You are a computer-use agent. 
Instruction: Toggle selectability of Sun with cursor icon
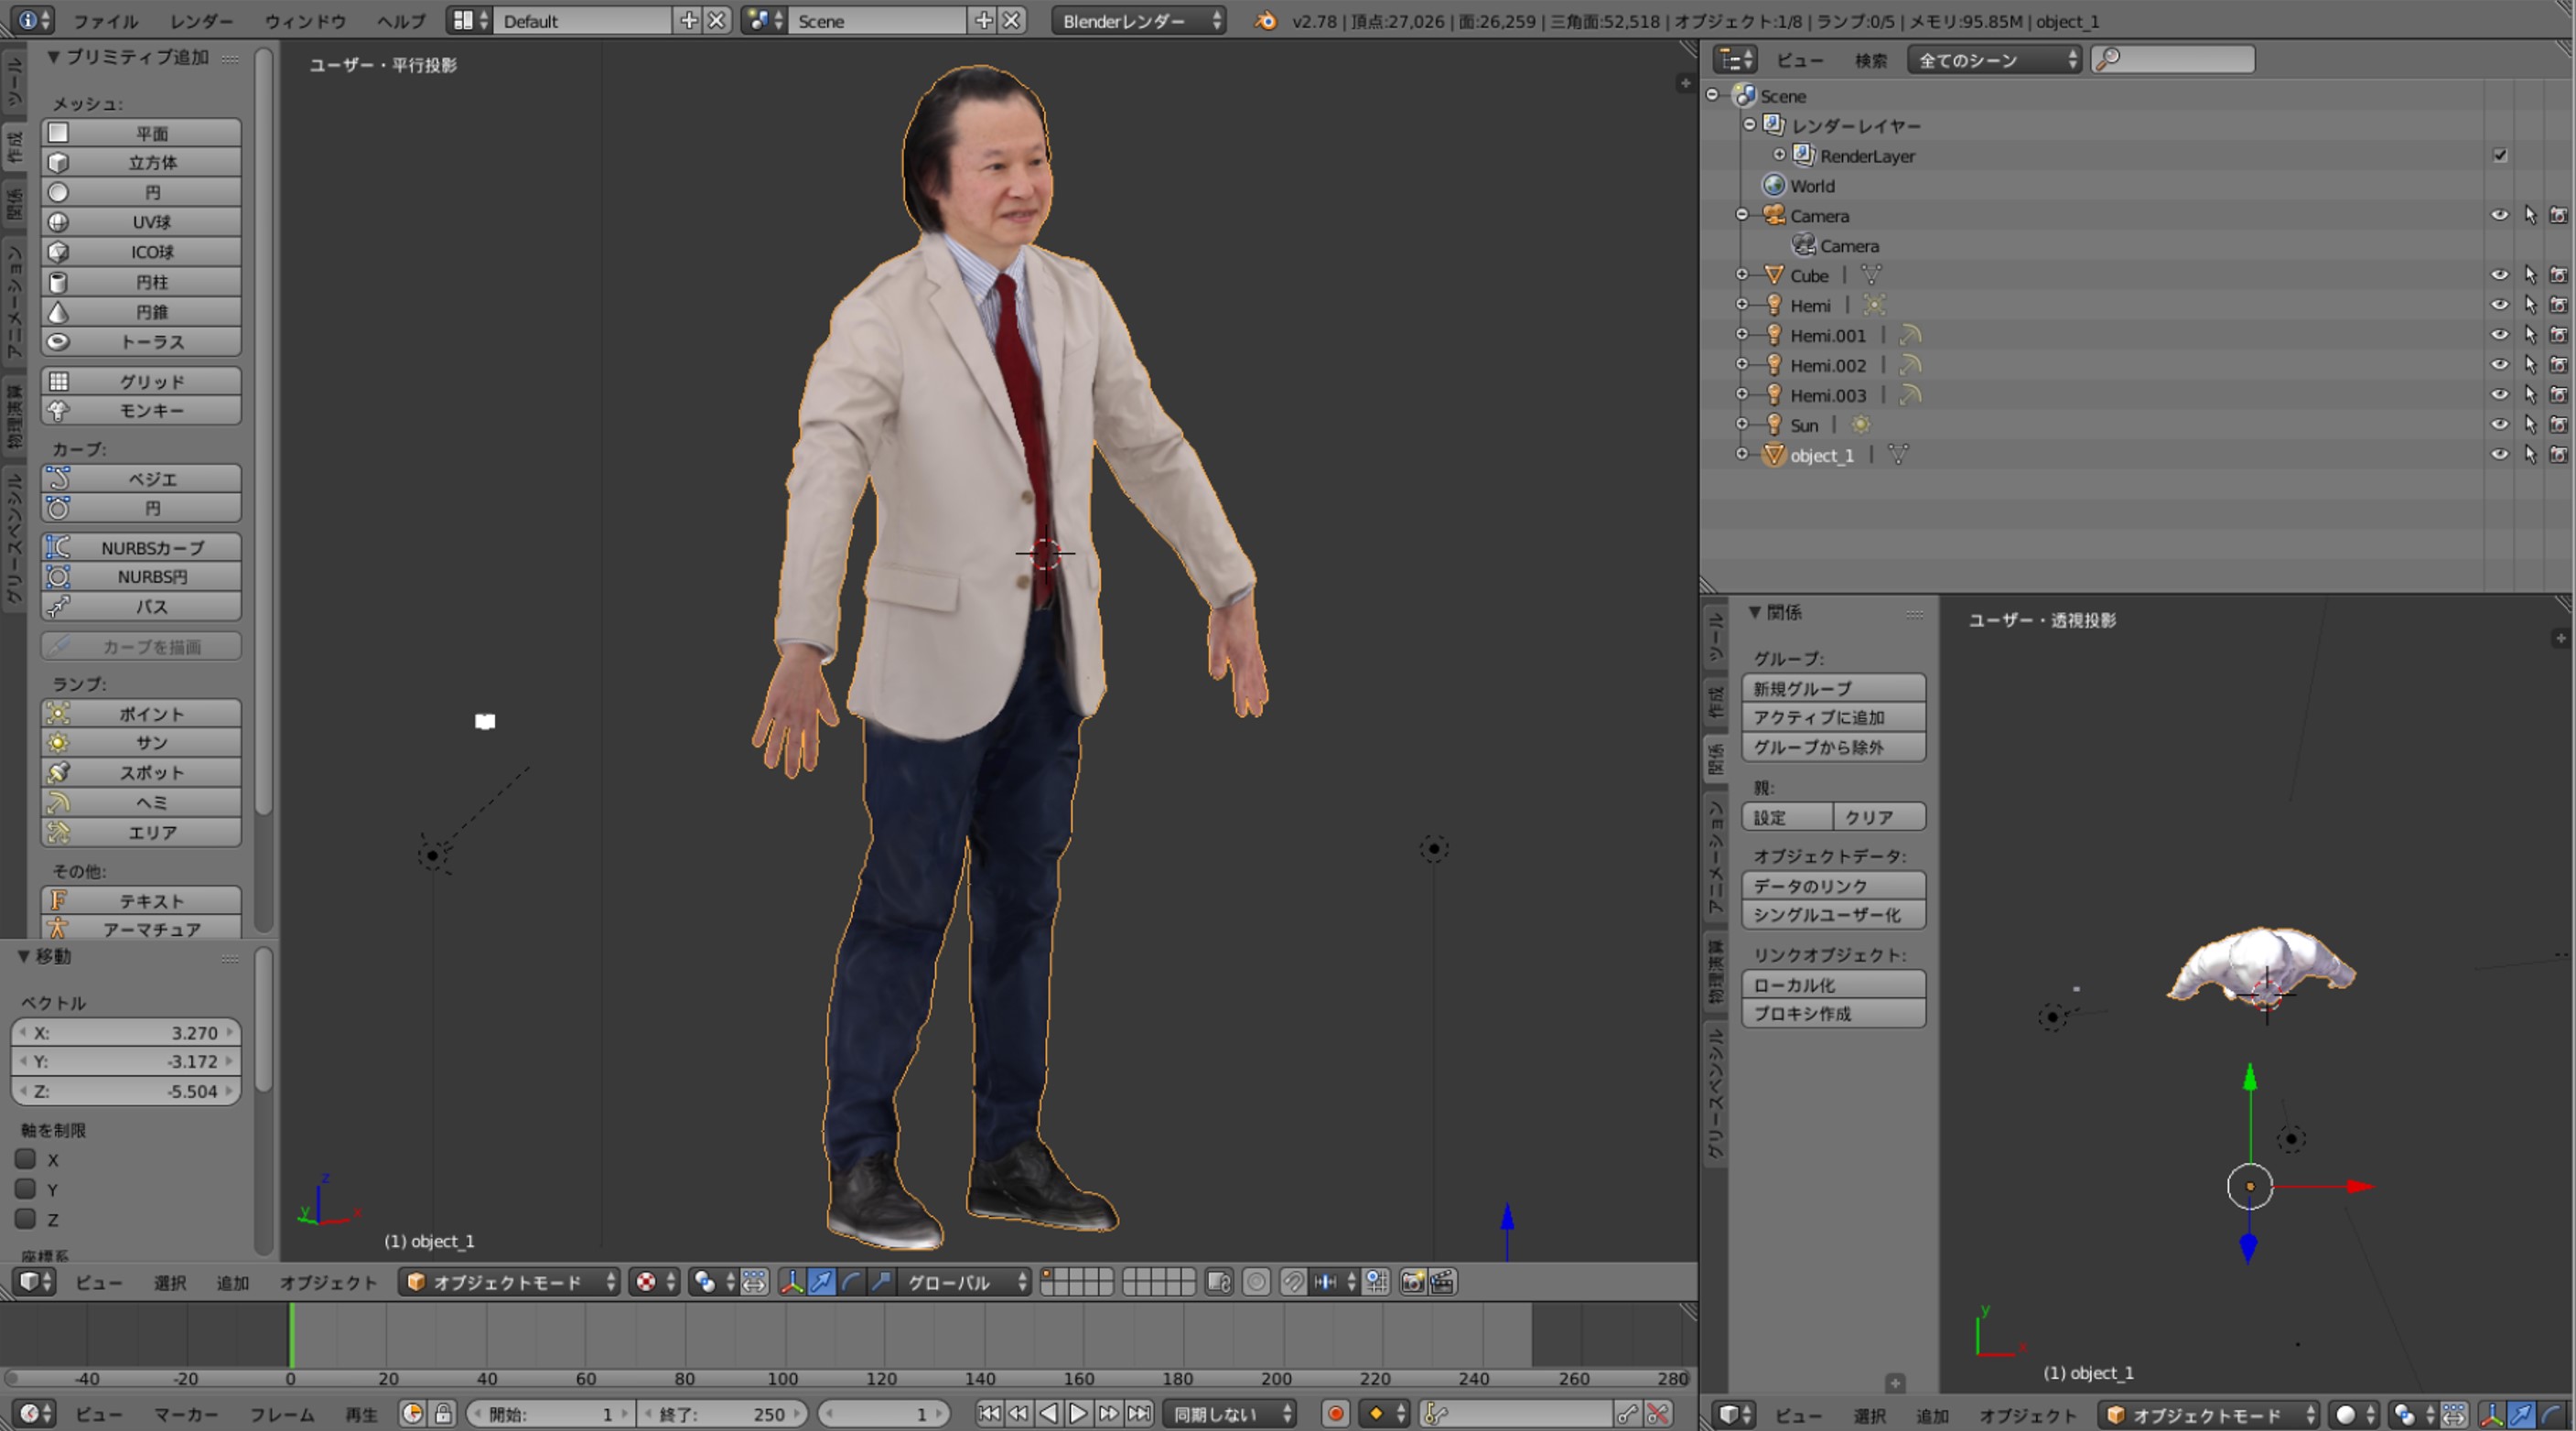[2529, 425]
